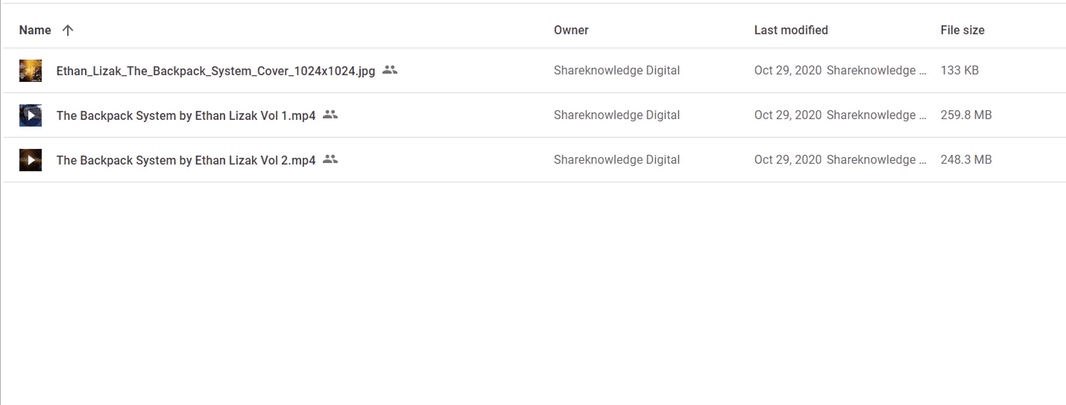Click the Vol 1.mp4 video thumbnail icon
Viewport: 1066px width, 405px height.
point(31,115)
